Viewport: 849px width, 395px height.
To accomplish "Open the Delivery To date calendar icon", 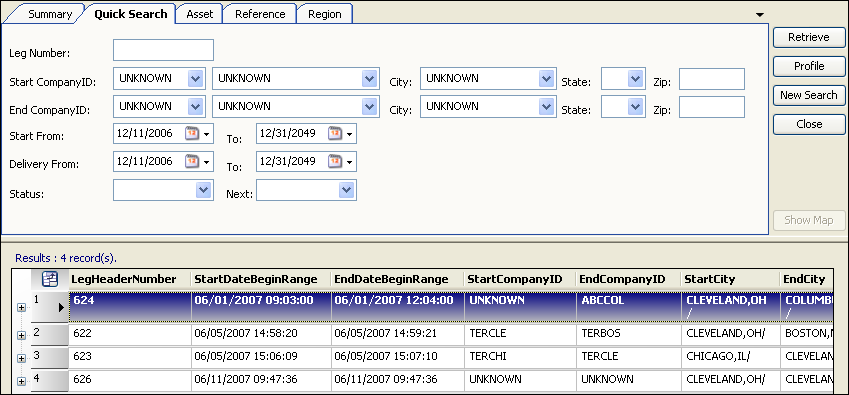I will point(335,161).
